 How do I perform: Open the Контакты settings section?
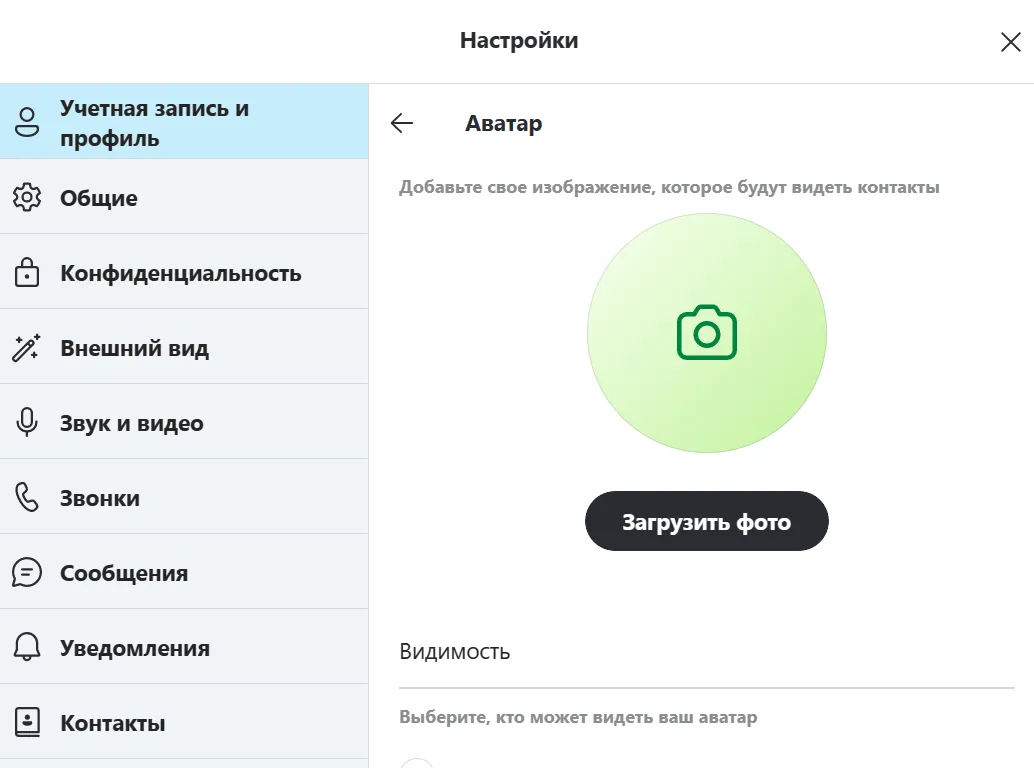[184, 722]
